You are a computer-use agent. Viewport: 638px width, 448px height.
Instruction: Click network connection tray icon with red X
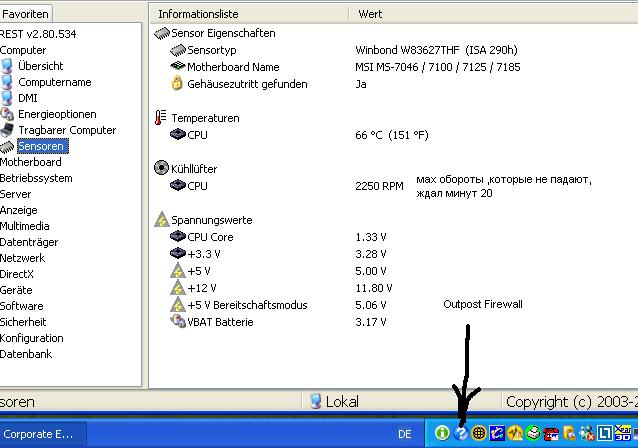(587, 433)
